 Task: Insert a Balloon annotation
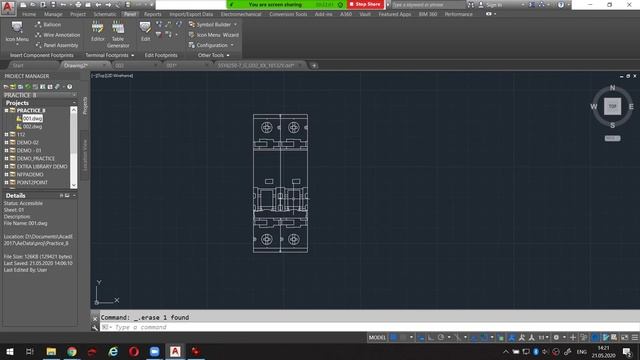[x=48, y=24]
